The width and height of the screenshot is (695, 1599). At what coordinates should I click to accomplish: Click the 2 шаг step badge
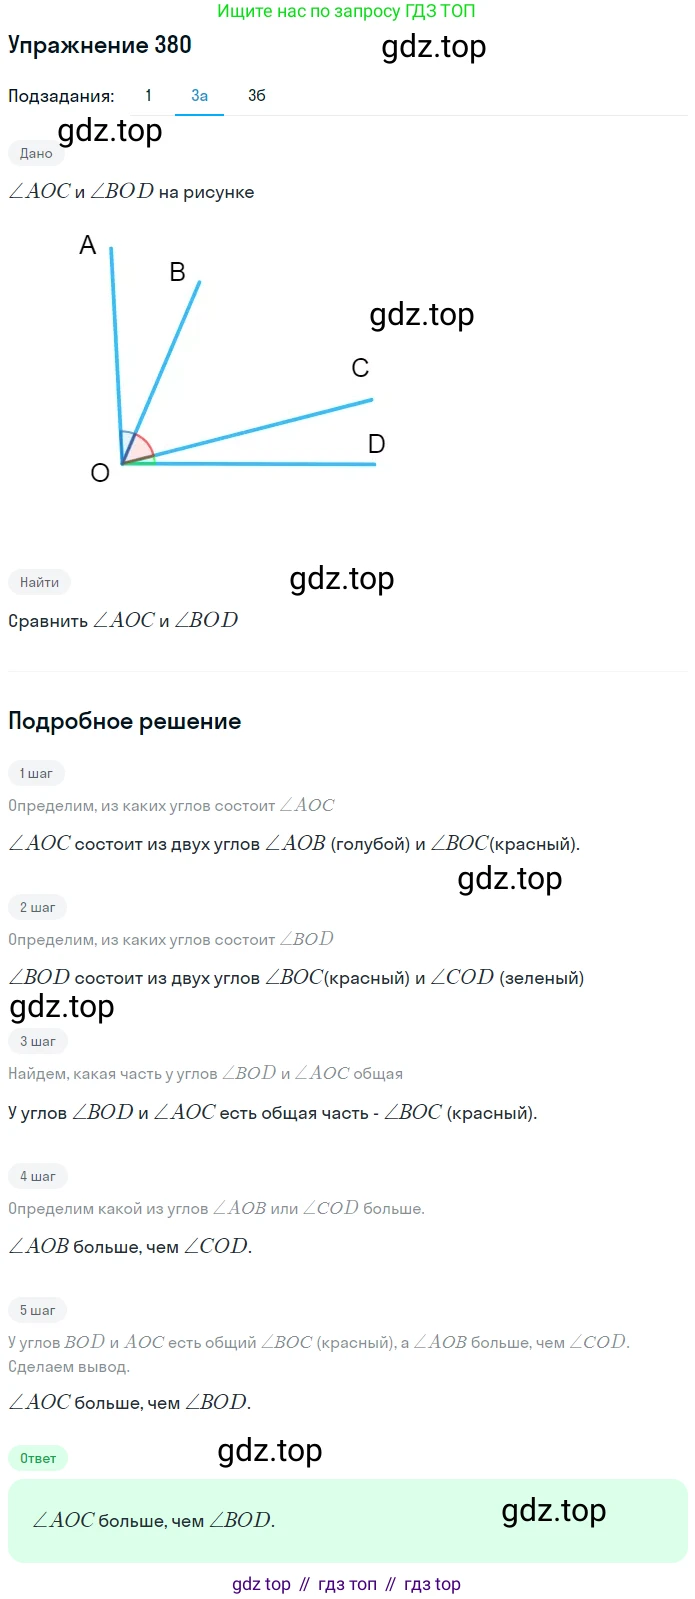[37, 907]
